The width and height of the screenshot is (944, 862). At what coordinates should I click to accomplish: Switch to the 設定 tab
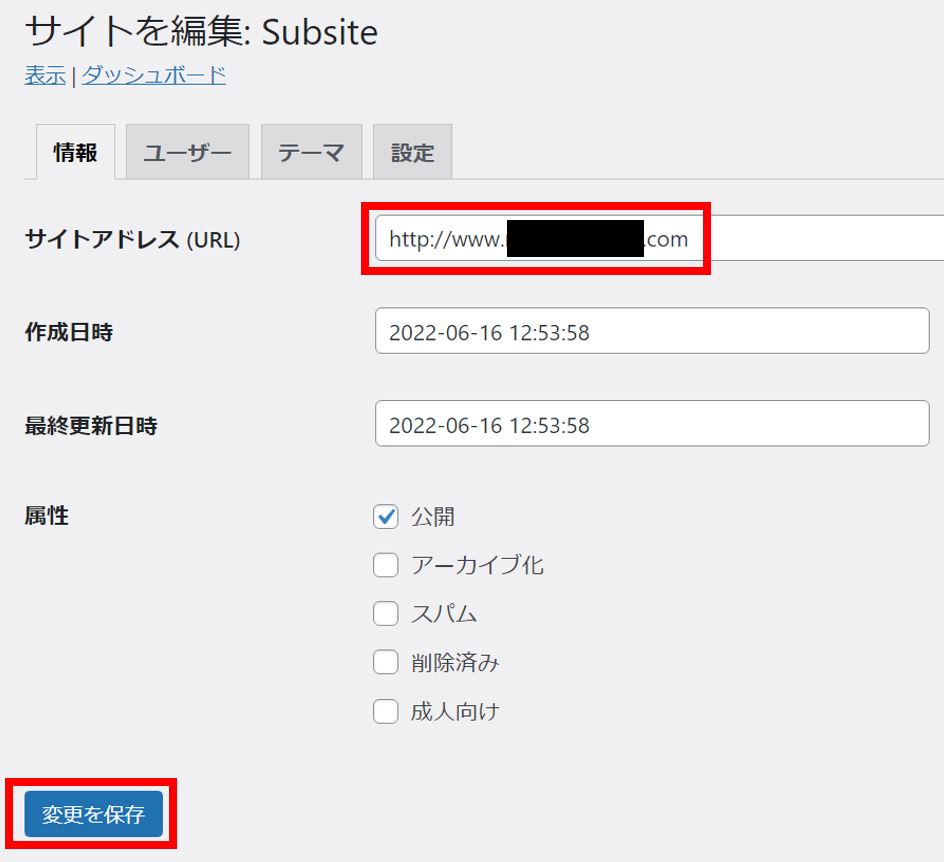(412, 153)
